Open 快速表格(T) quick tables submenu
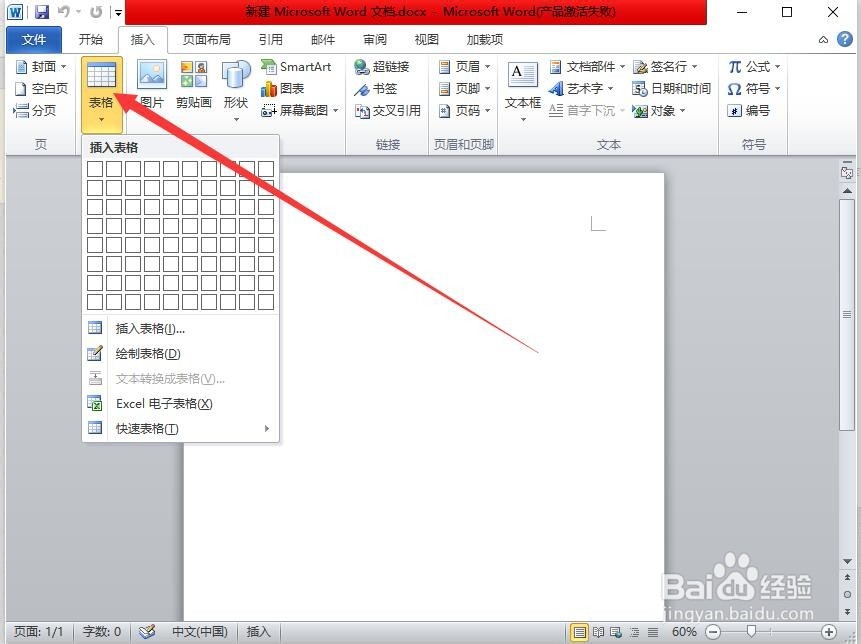 click(181, 428)
